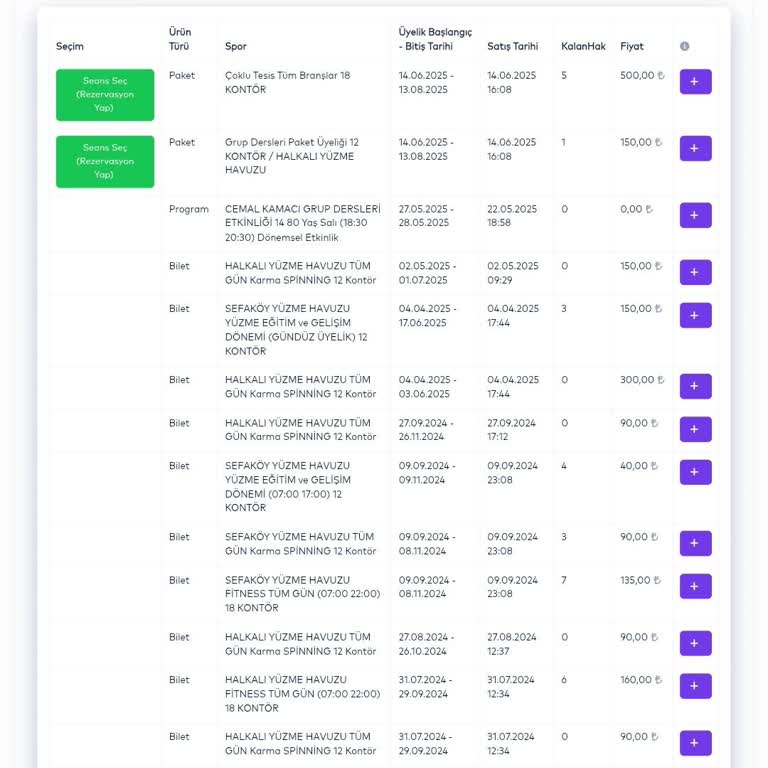
Task: Click plus icon on the 500,00 ₺ package
Action: pyautogui.click(x=695, y=82)
